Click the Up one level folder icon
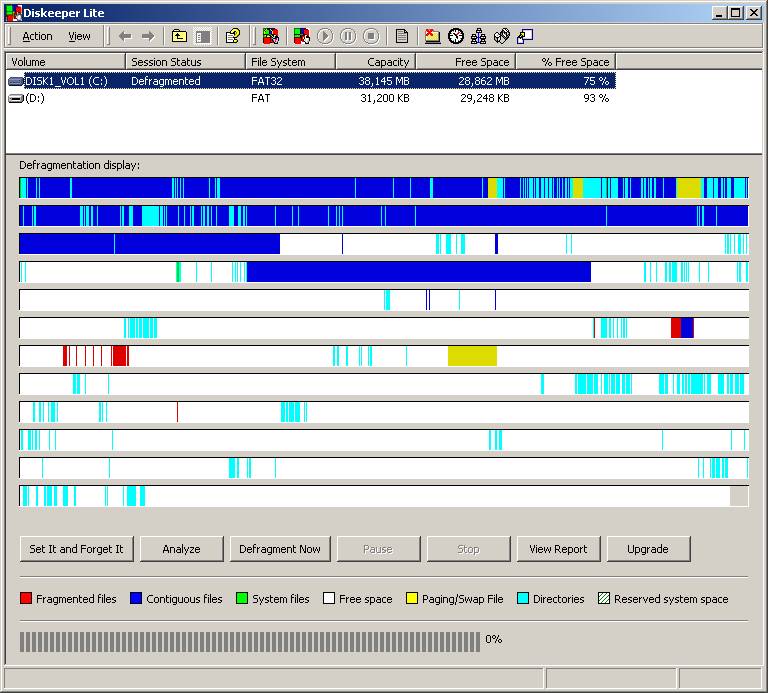The height and width of the screenshot is (693, 768). pyautogui.click(x=179, y=36)
